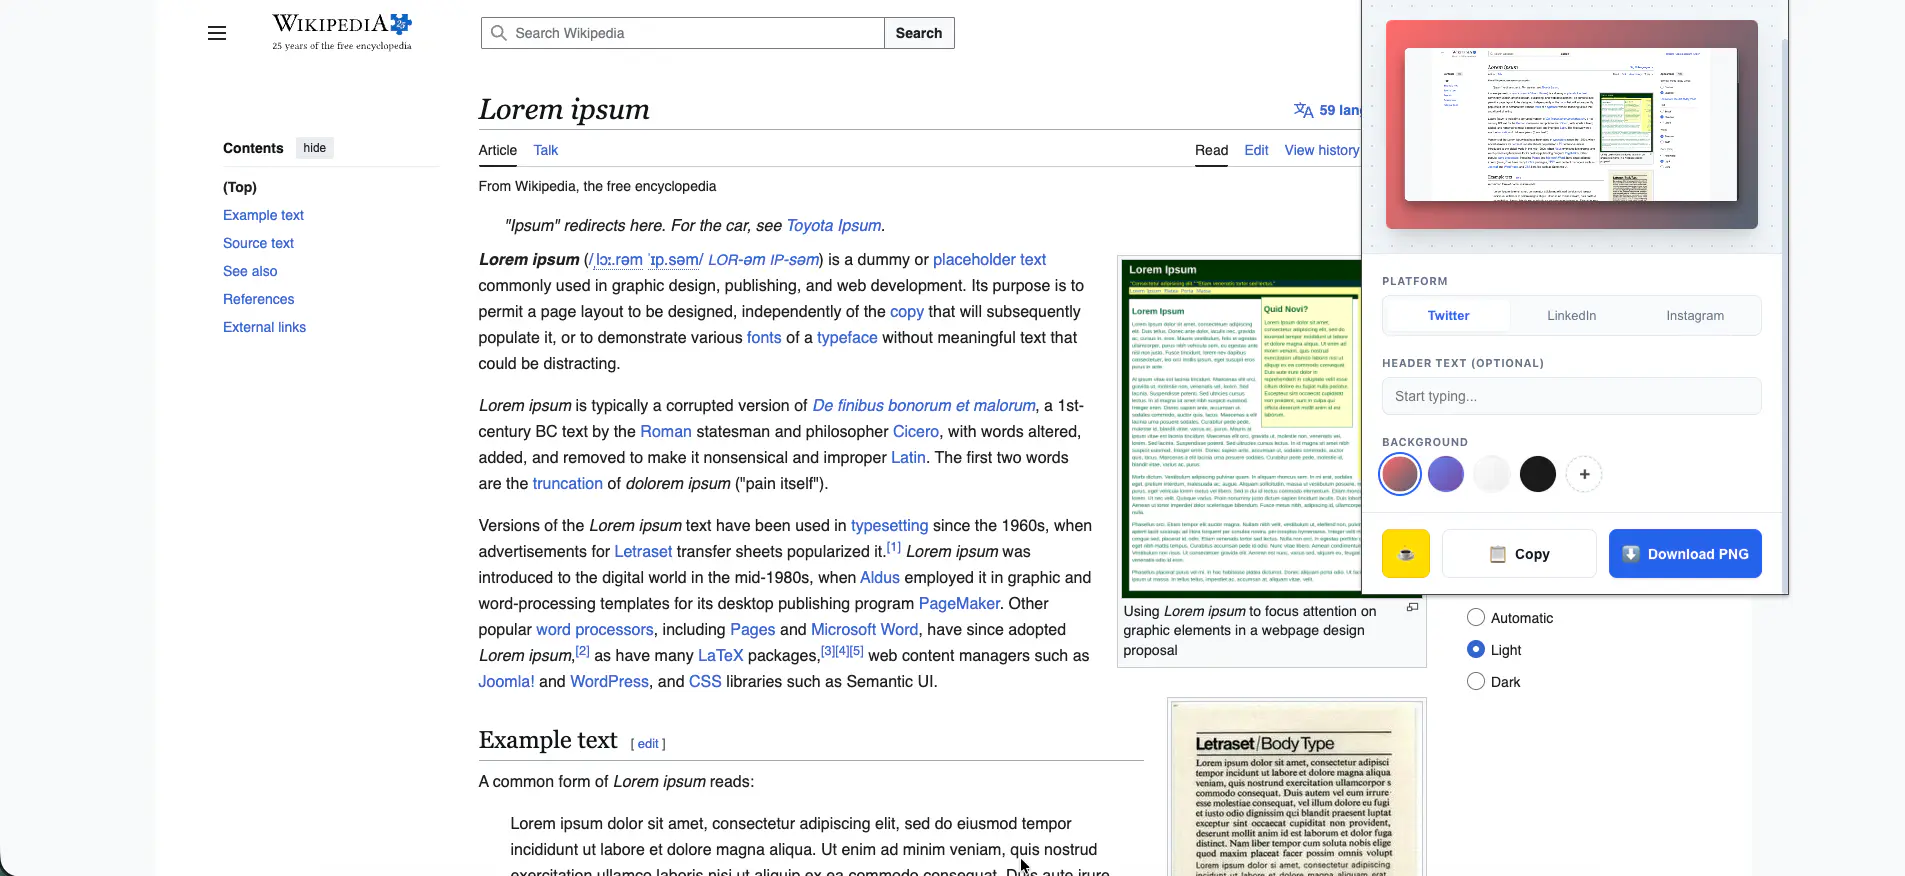
Task: Switch to the Talk tab
Action: pyautogui.click(x=546, y=150)
